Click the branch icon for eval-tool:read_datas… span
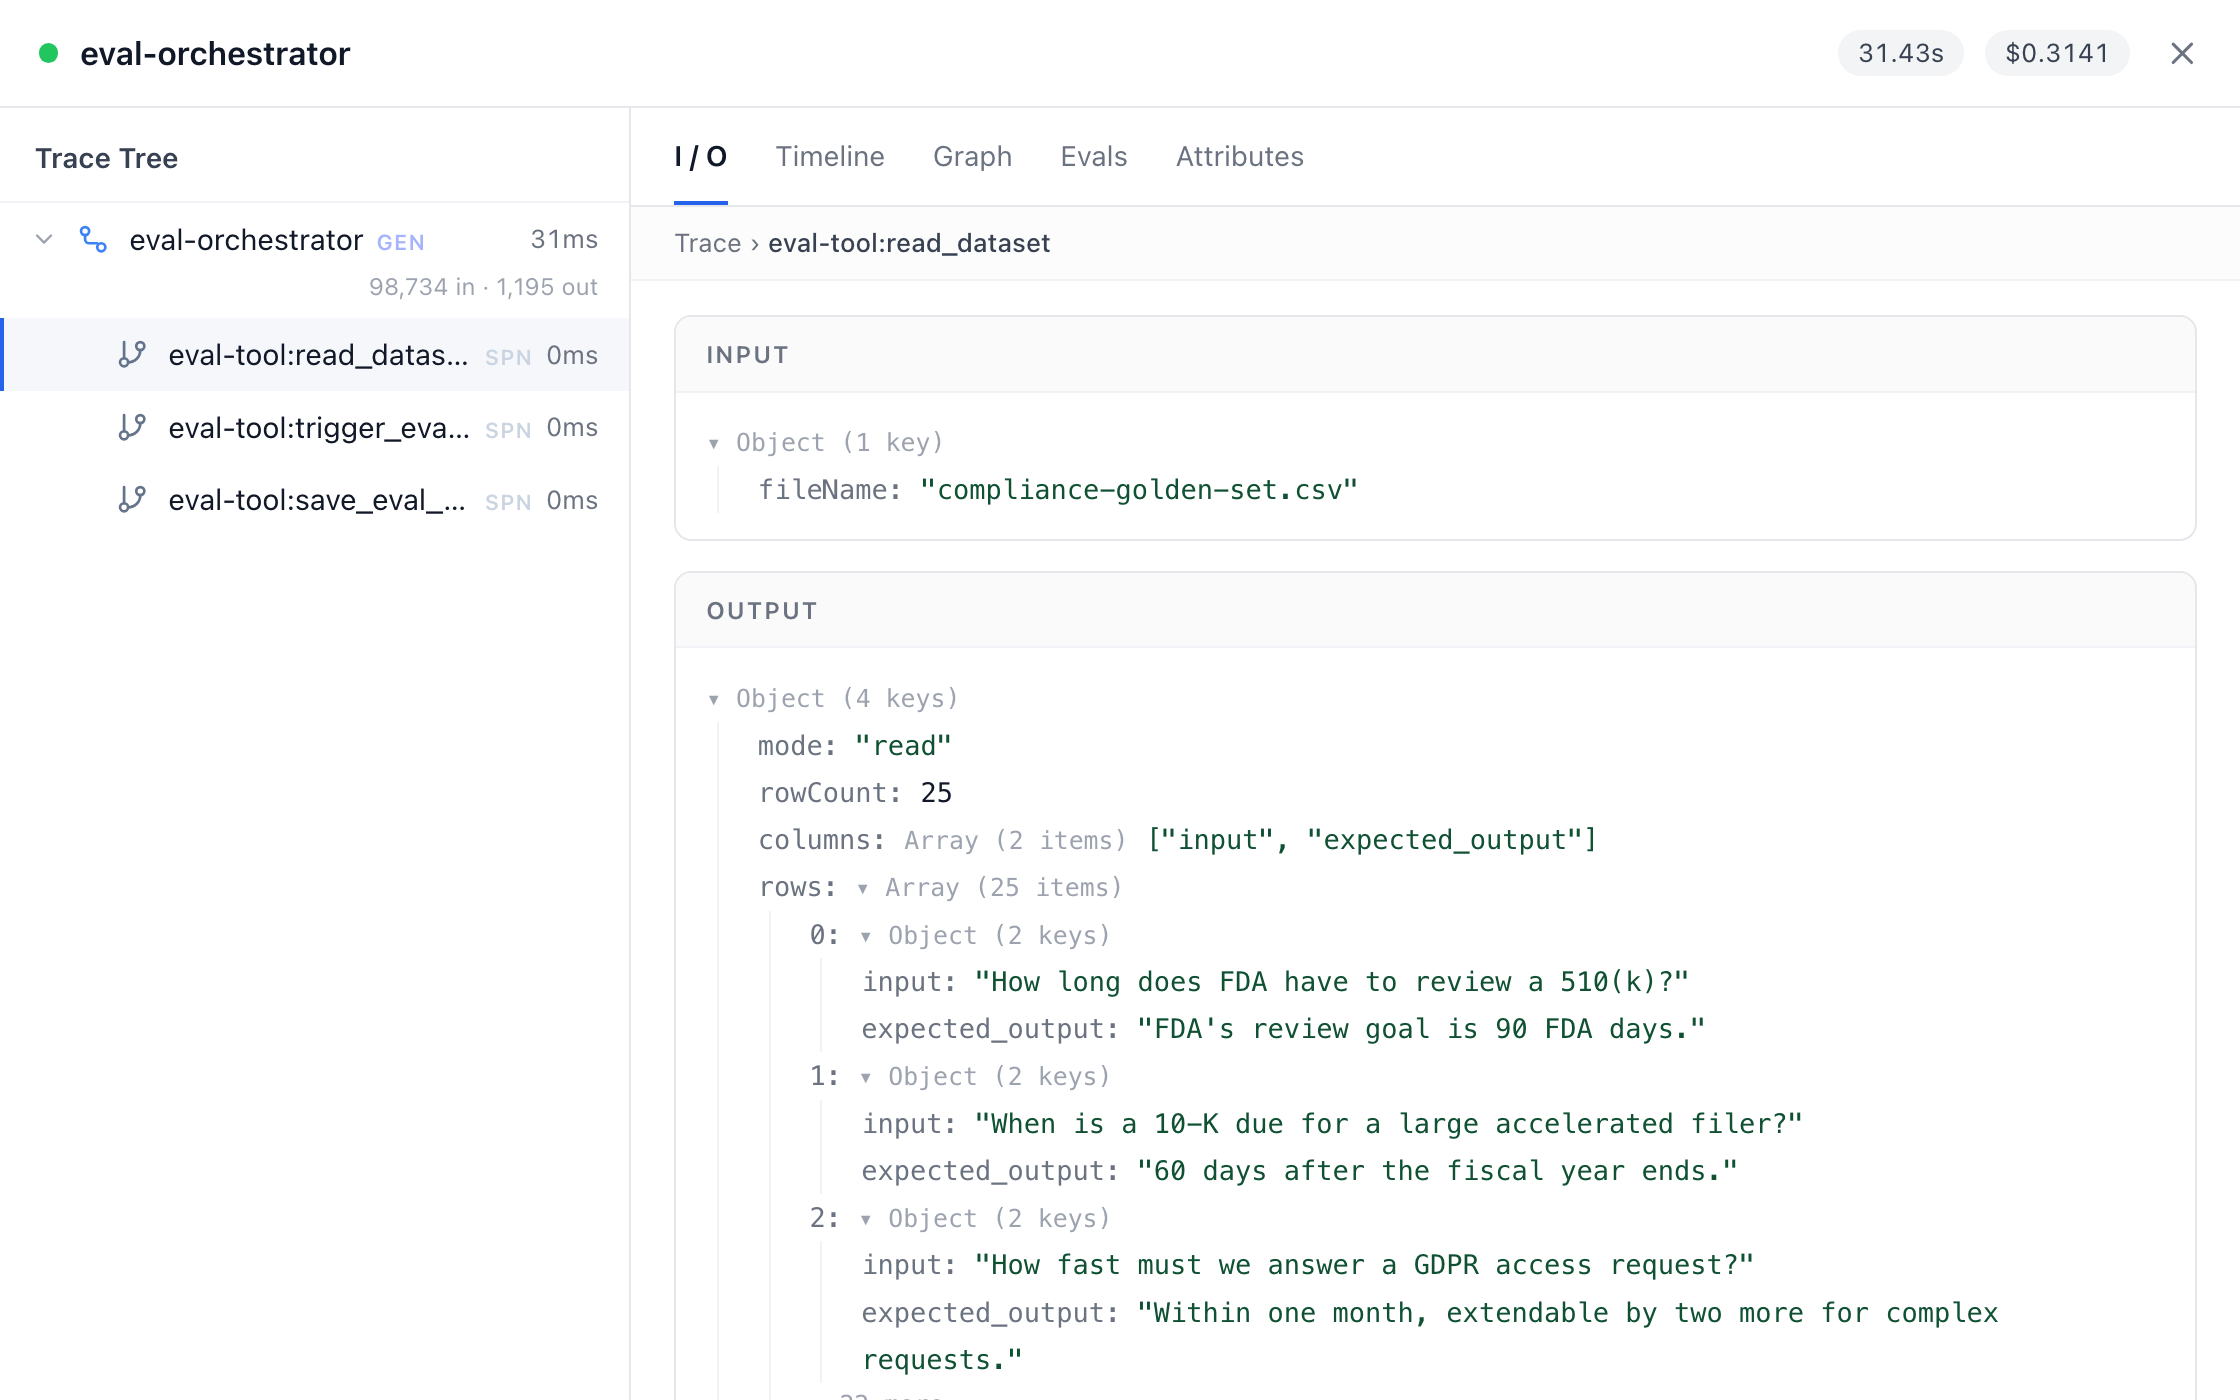2240x1400 pixels. [x=132, y=355]
